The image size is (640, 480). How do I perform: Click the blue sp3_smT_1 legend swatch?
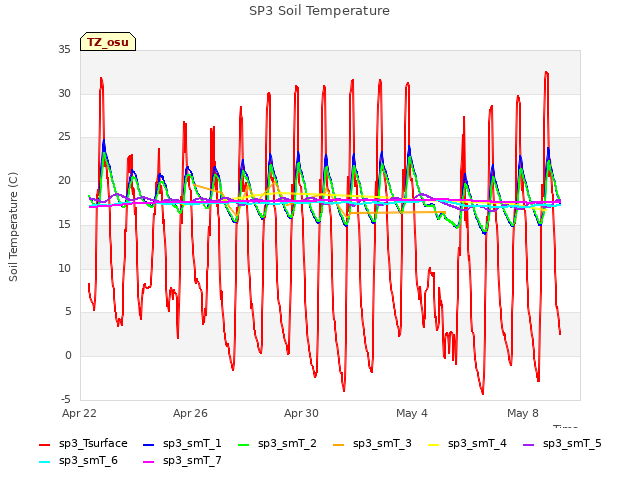coord(149,444)
